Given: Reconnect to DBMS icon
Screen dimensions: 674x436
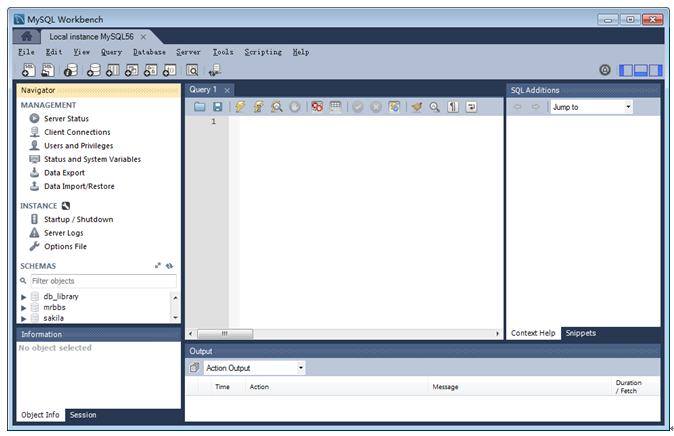Looking at the screenshot, I should (214, 70).
